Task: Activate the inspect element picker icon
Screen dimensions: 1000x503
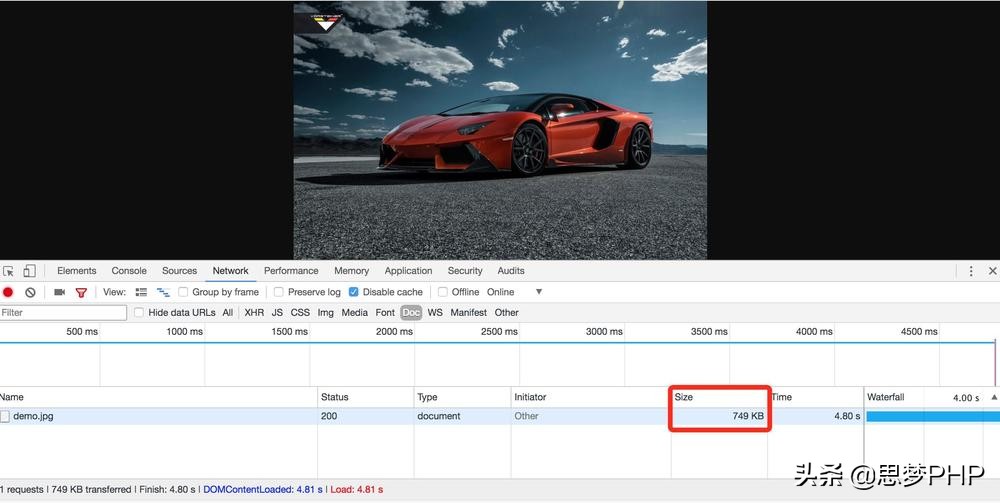Action: pyautogui.click(x=9, y=271)
